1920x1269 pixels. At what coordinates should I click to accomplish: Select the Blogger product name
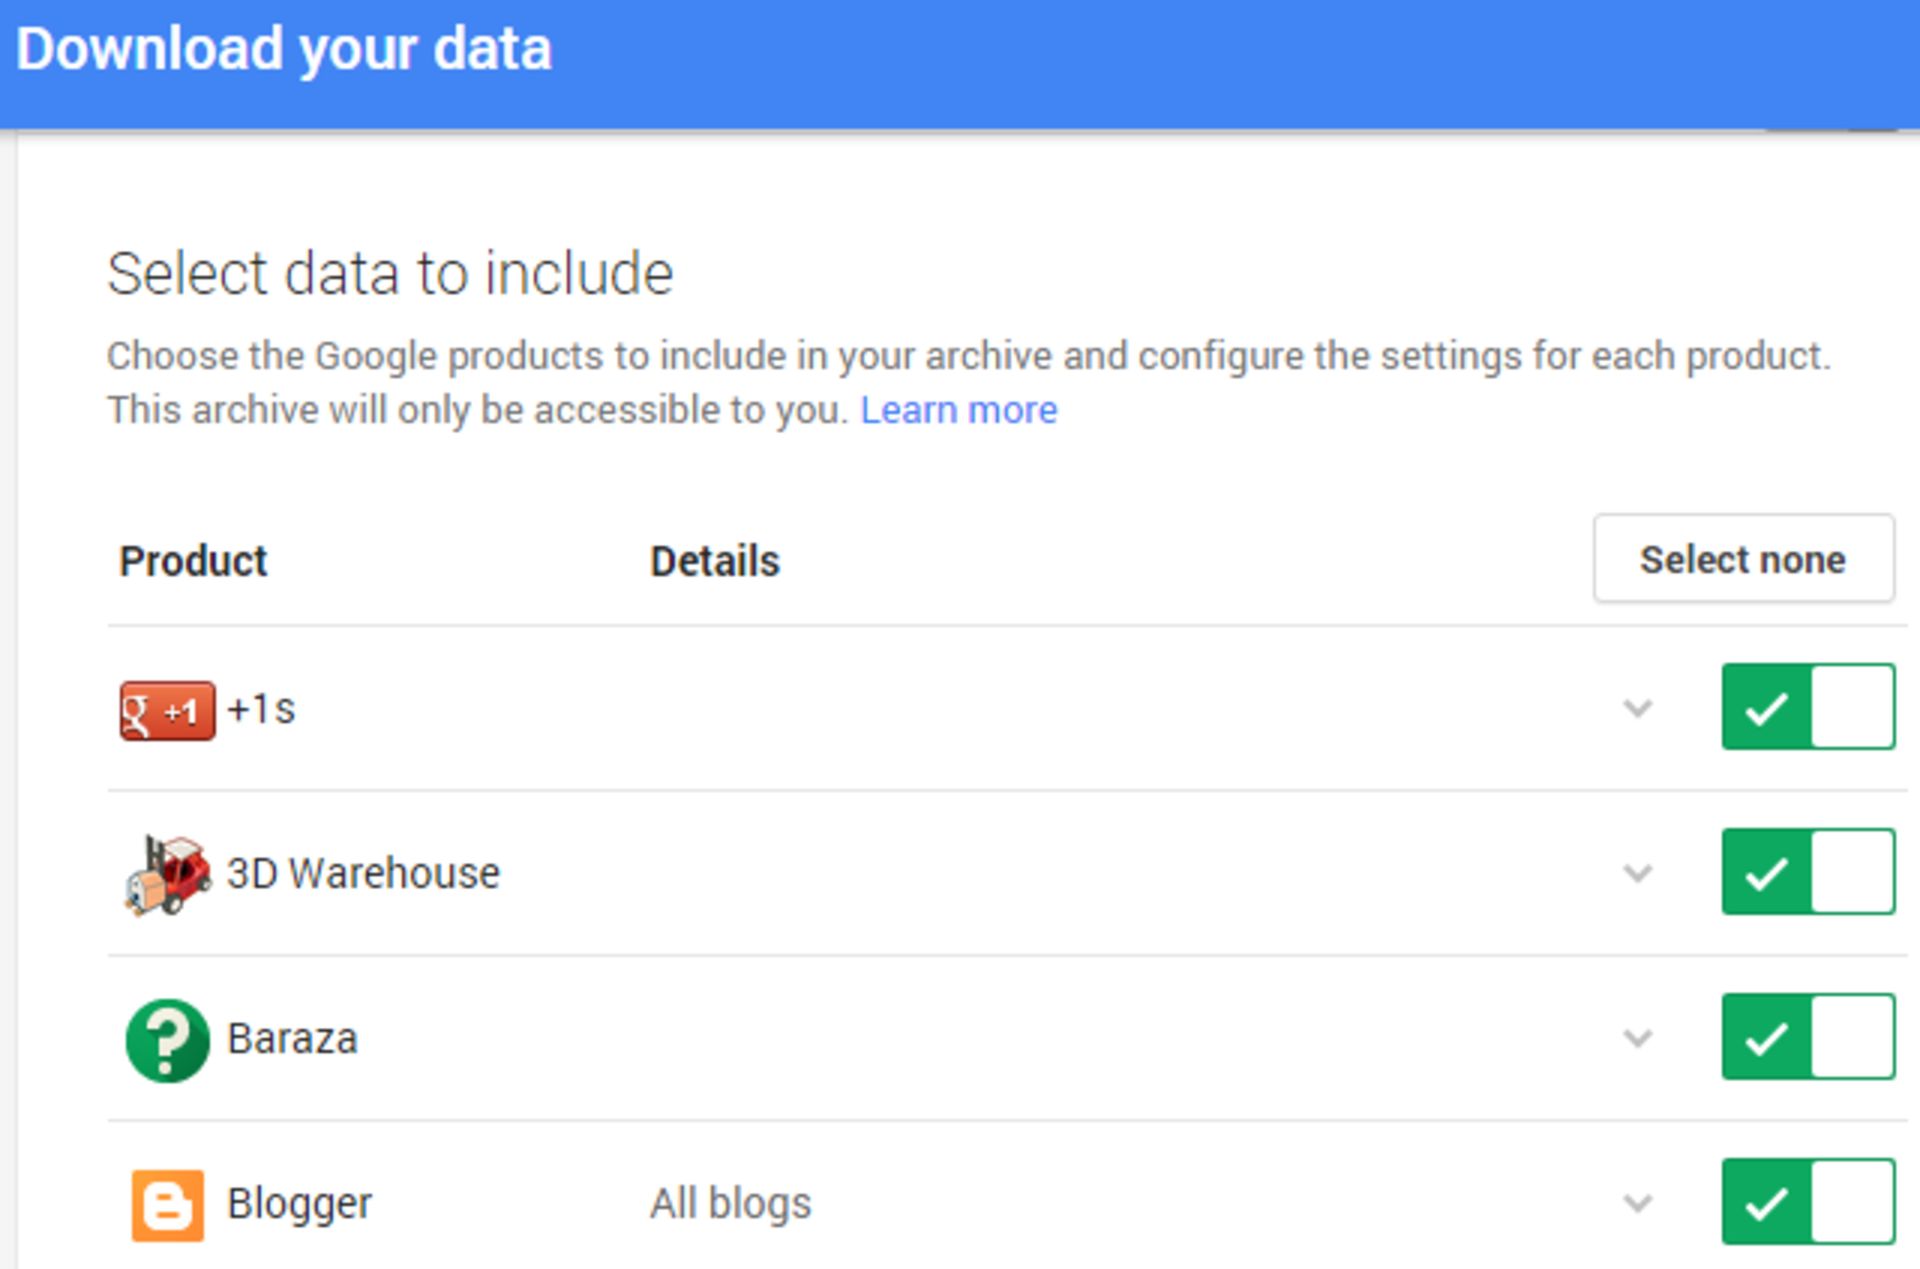point(299,1203)
